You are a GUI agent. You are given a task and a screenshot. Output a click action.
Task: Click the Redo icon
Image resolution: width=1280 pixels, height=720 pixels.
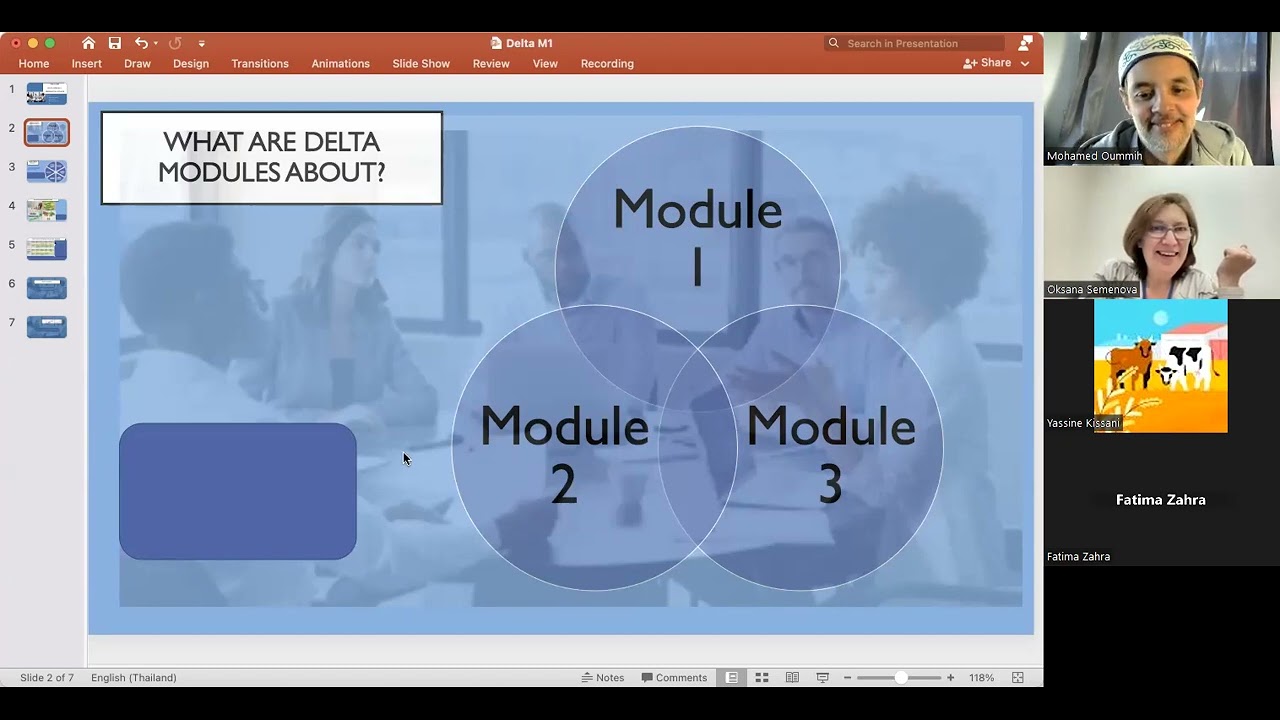(x=175, y=43)
